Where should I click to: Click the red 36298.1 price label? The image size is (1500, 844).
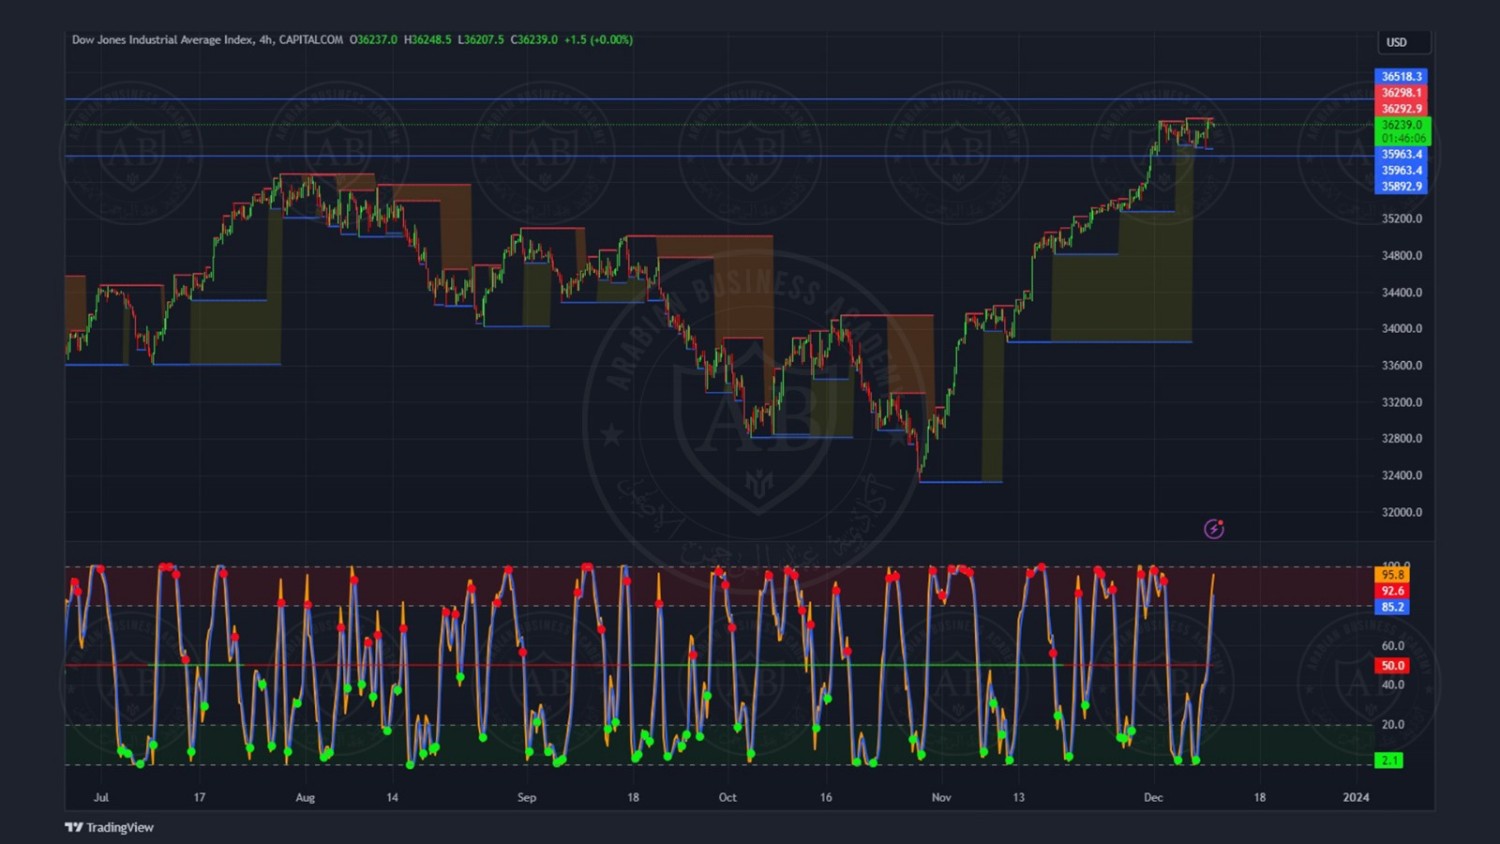click(1401, 92)
